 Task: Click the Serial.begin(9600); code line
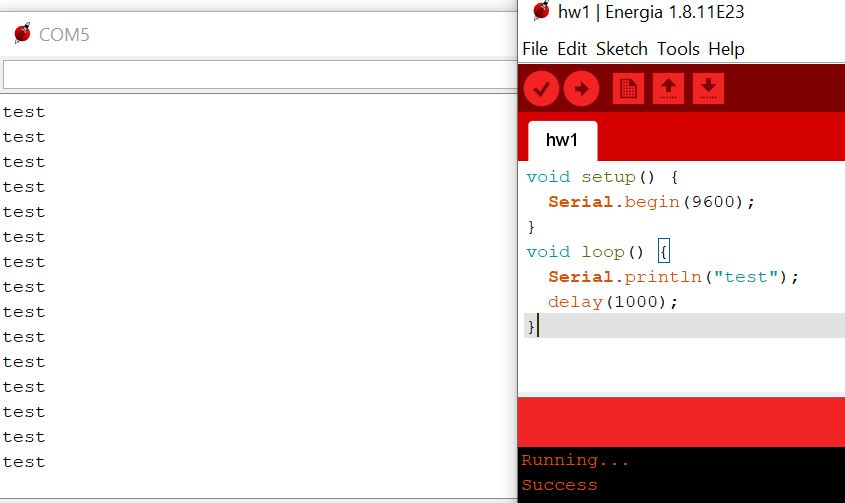tap(652, 202)
